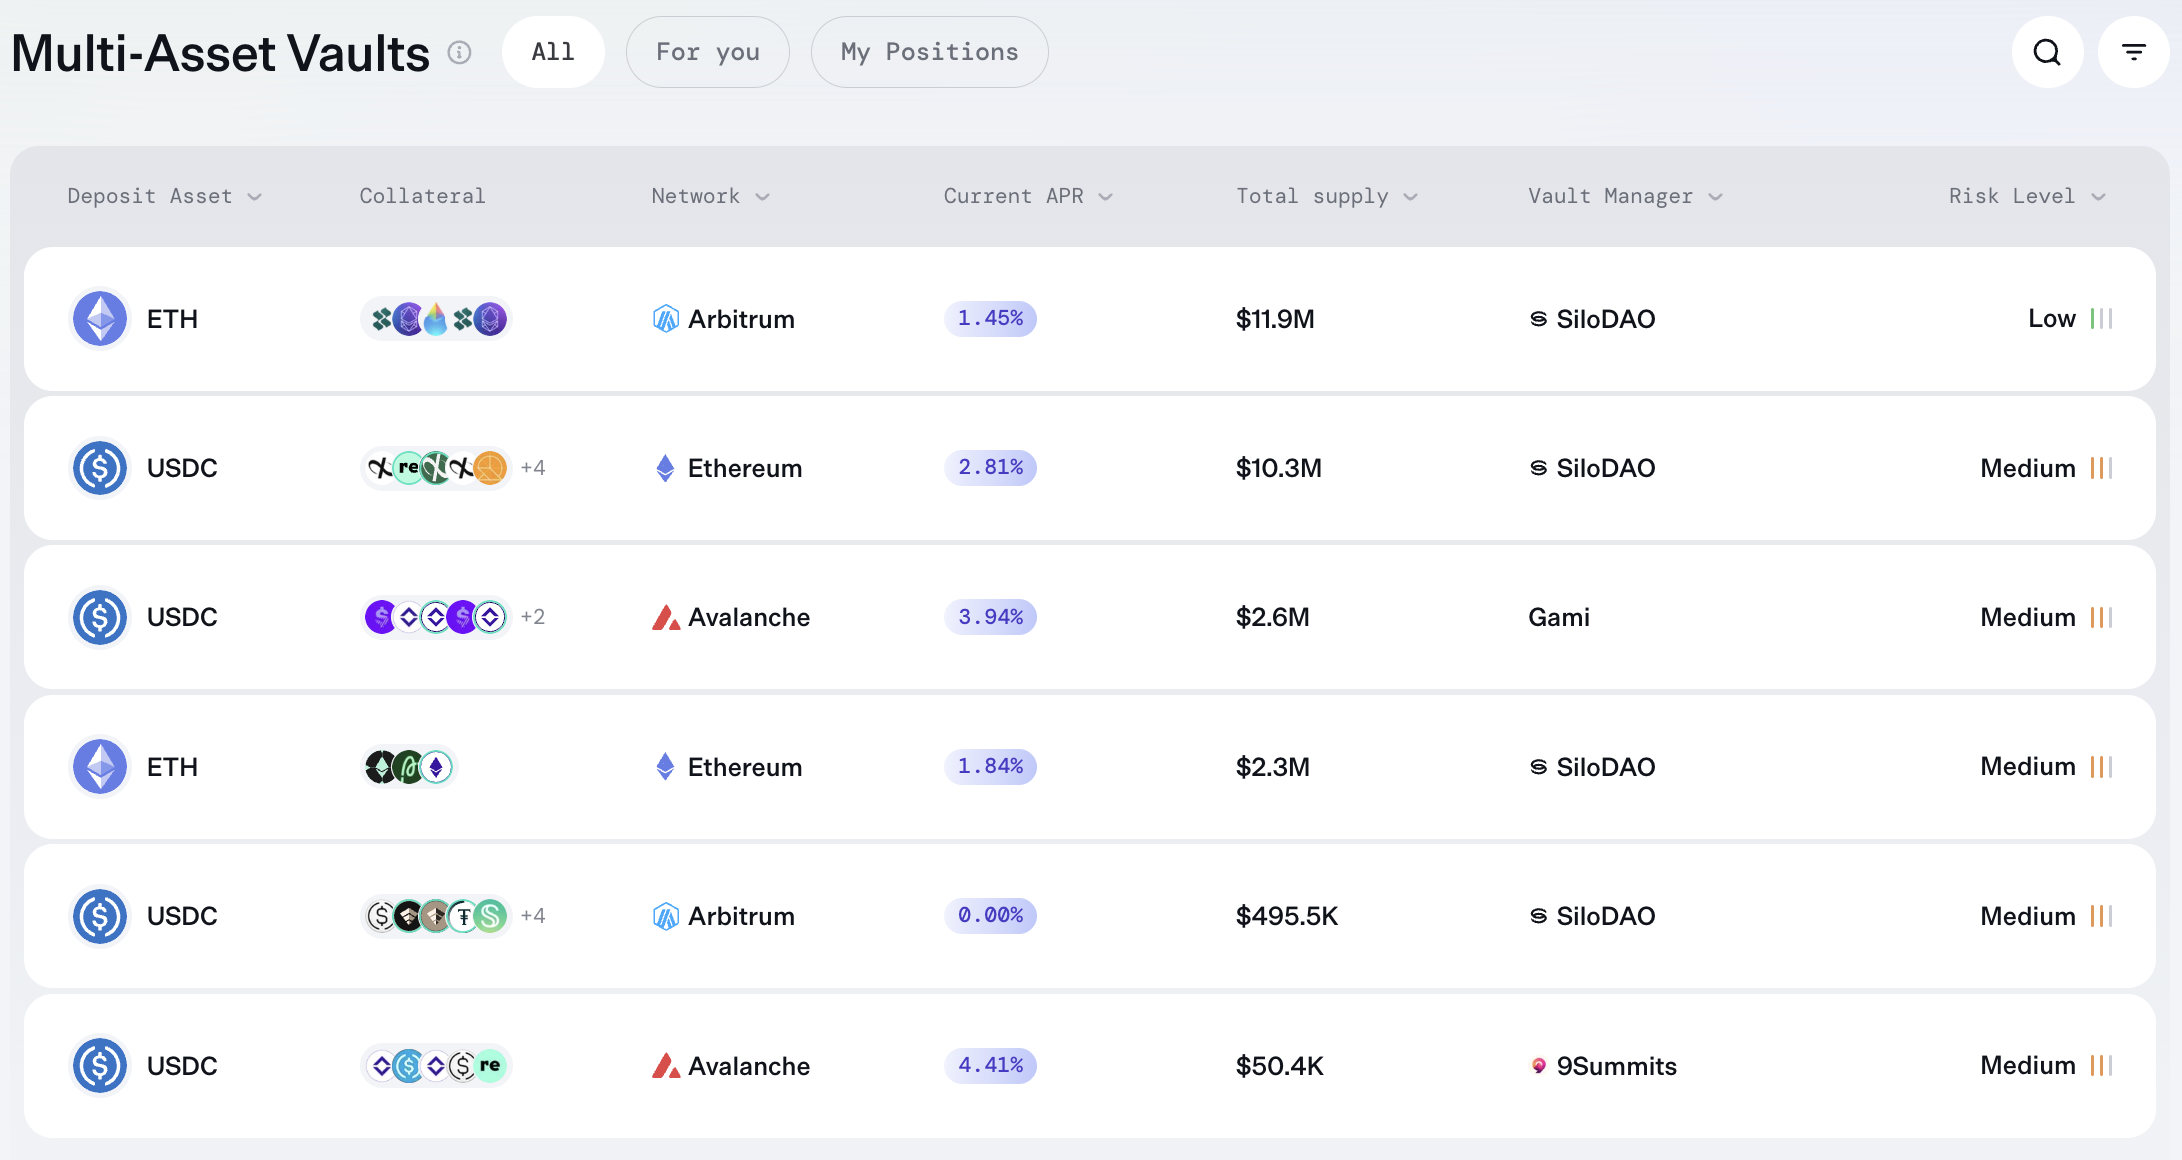Viewport: 2182px width, 1160px height.
Task: Open the filter options icon button
Action: [2133, 52]
